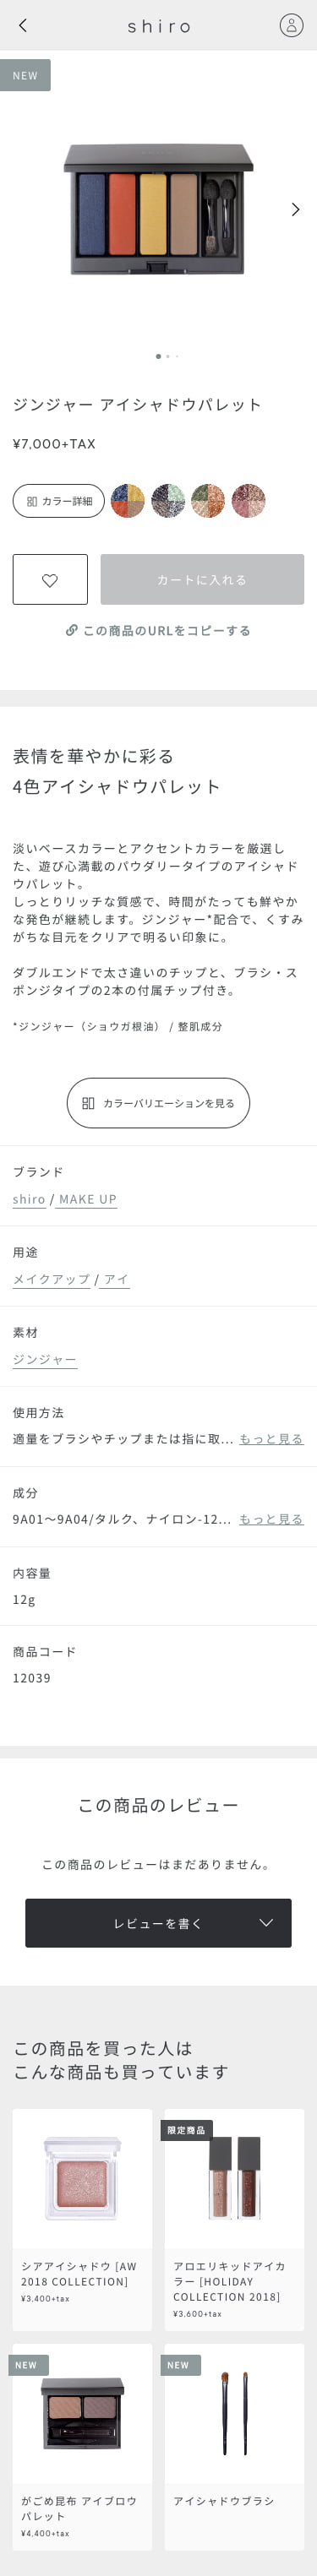Add product to favorites with heart button
This screenshot has width=317, height=2576.
pos(50,579)
